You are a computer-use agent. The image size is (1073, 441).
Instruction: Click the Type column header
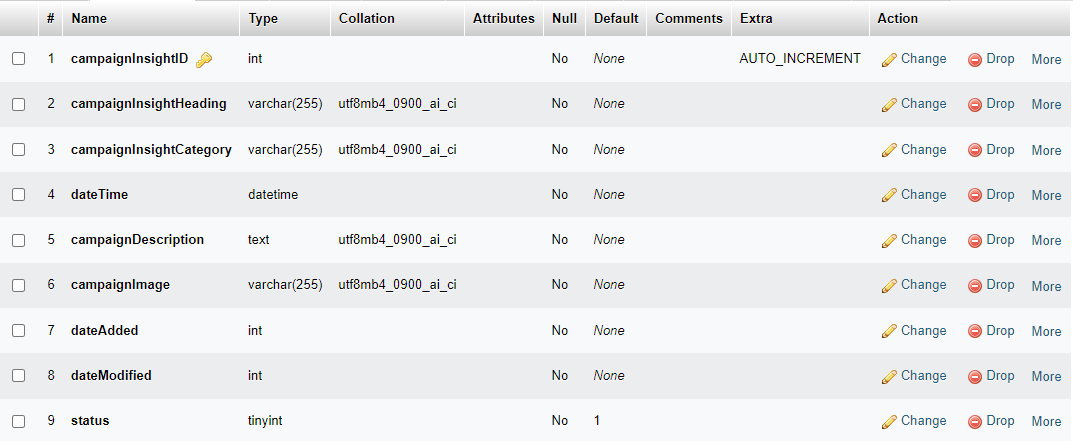pyautogui.click(x=263, y=18)
